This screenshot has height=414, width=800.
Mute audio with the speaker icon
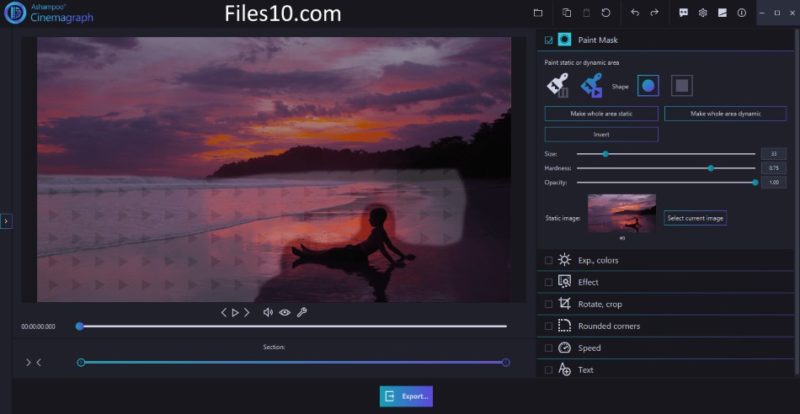[268, 312]
